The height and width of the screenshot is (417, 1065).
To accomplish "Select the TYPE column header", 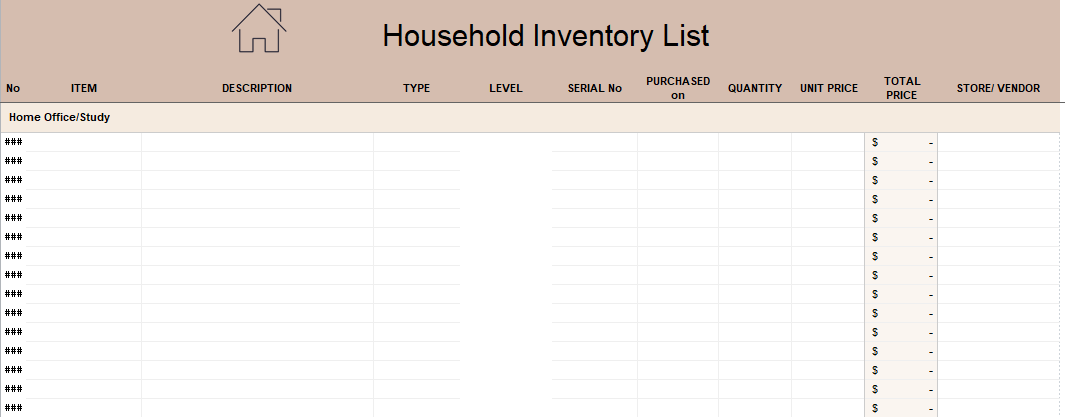I will tap(416, 88).
